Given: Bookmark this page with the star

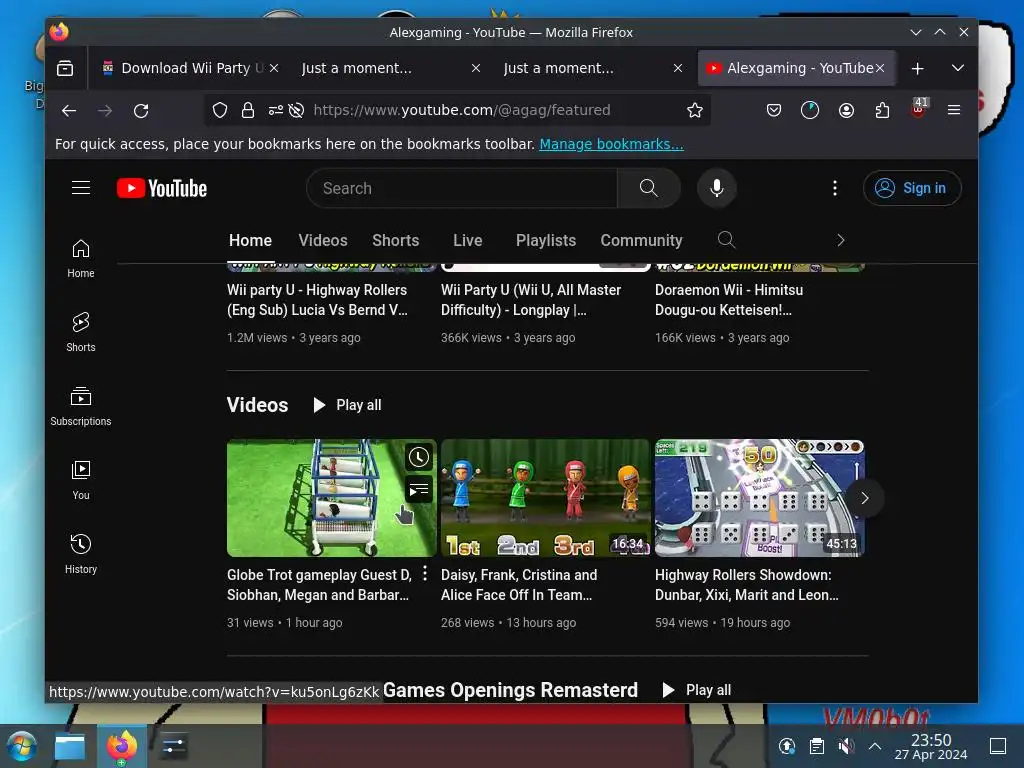Looking at the screenshot, I should click(x=695, y=110).
